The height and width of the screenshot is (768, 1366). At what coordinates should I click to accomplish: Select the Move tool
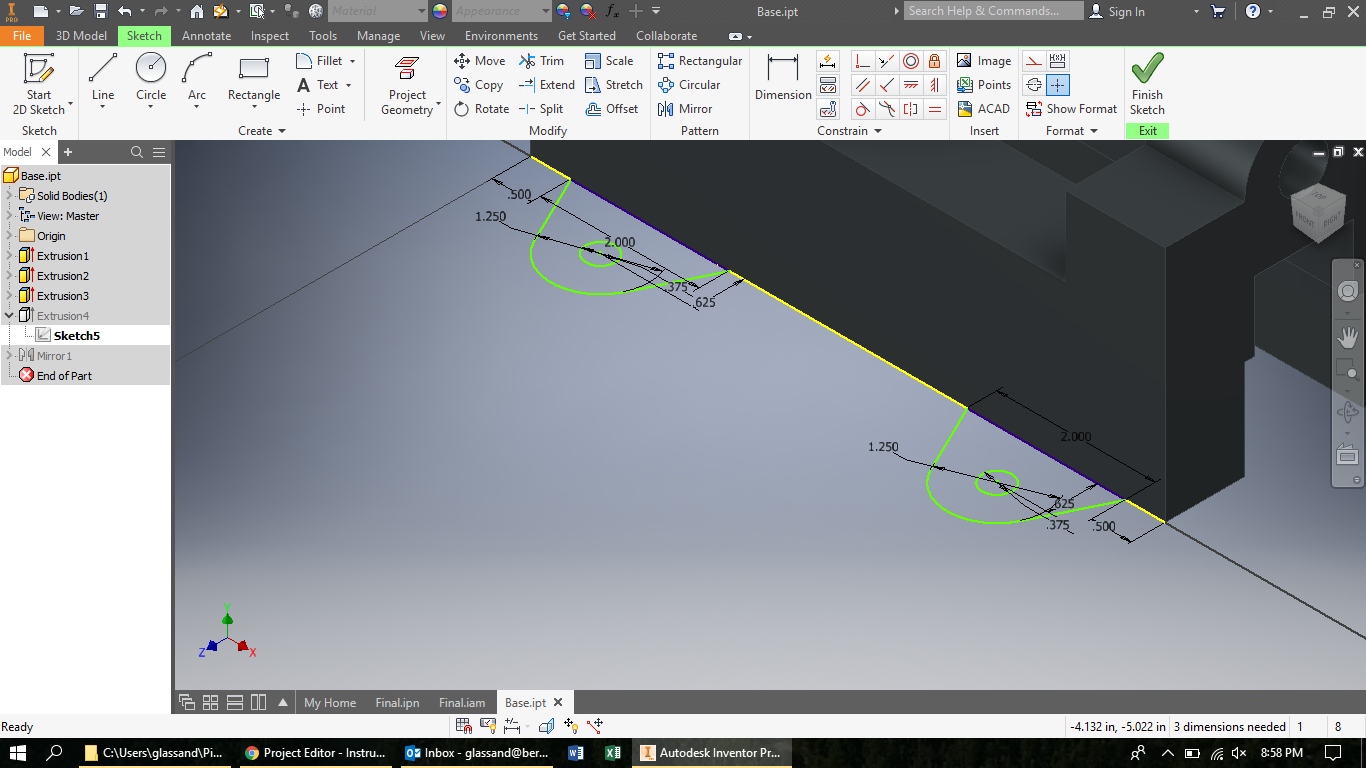tap(480, 61)
